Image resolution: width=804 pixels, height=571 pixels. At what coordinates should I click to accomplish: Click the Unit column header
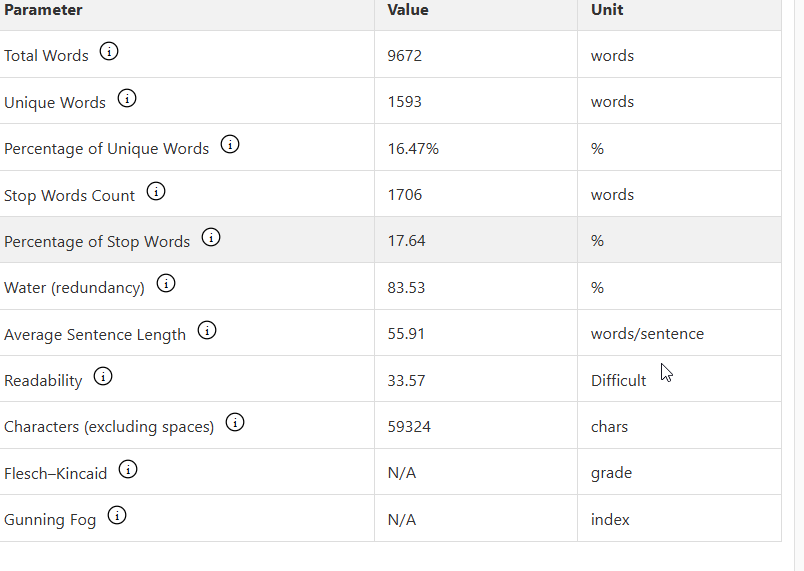607,10
